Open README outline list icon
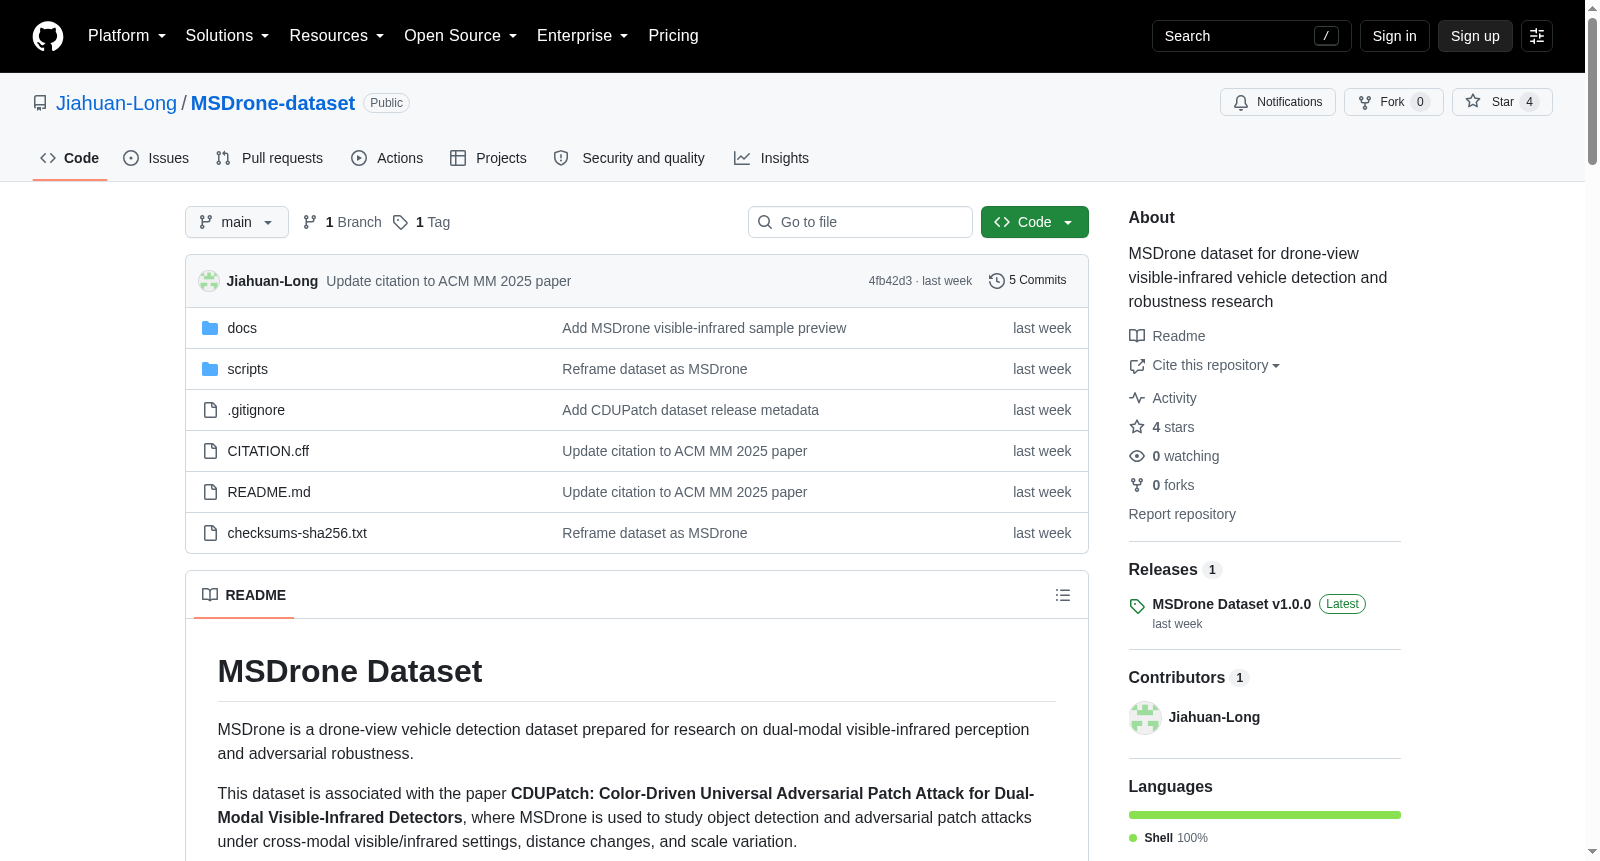Image resolution: width=1600 pixels, height=861 pixels. click(x=1063, y=595)
